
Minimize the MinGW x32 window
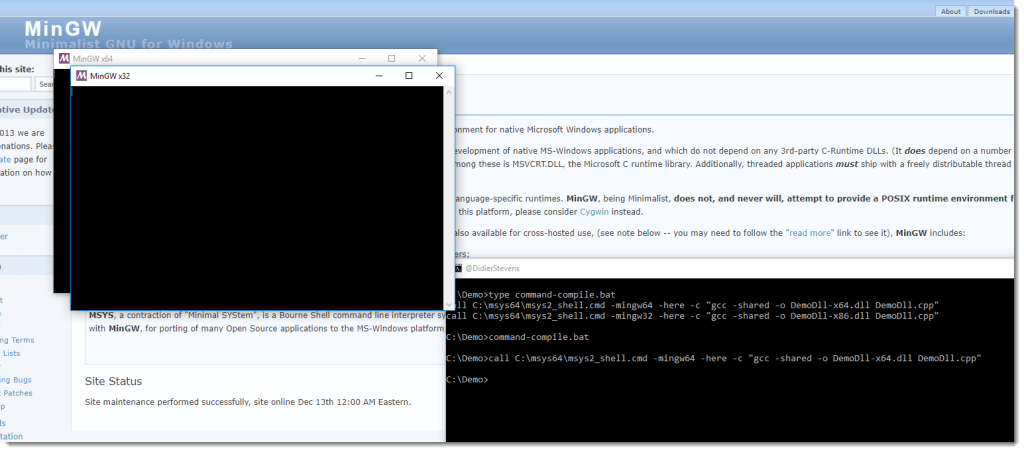tap(379, 76)
